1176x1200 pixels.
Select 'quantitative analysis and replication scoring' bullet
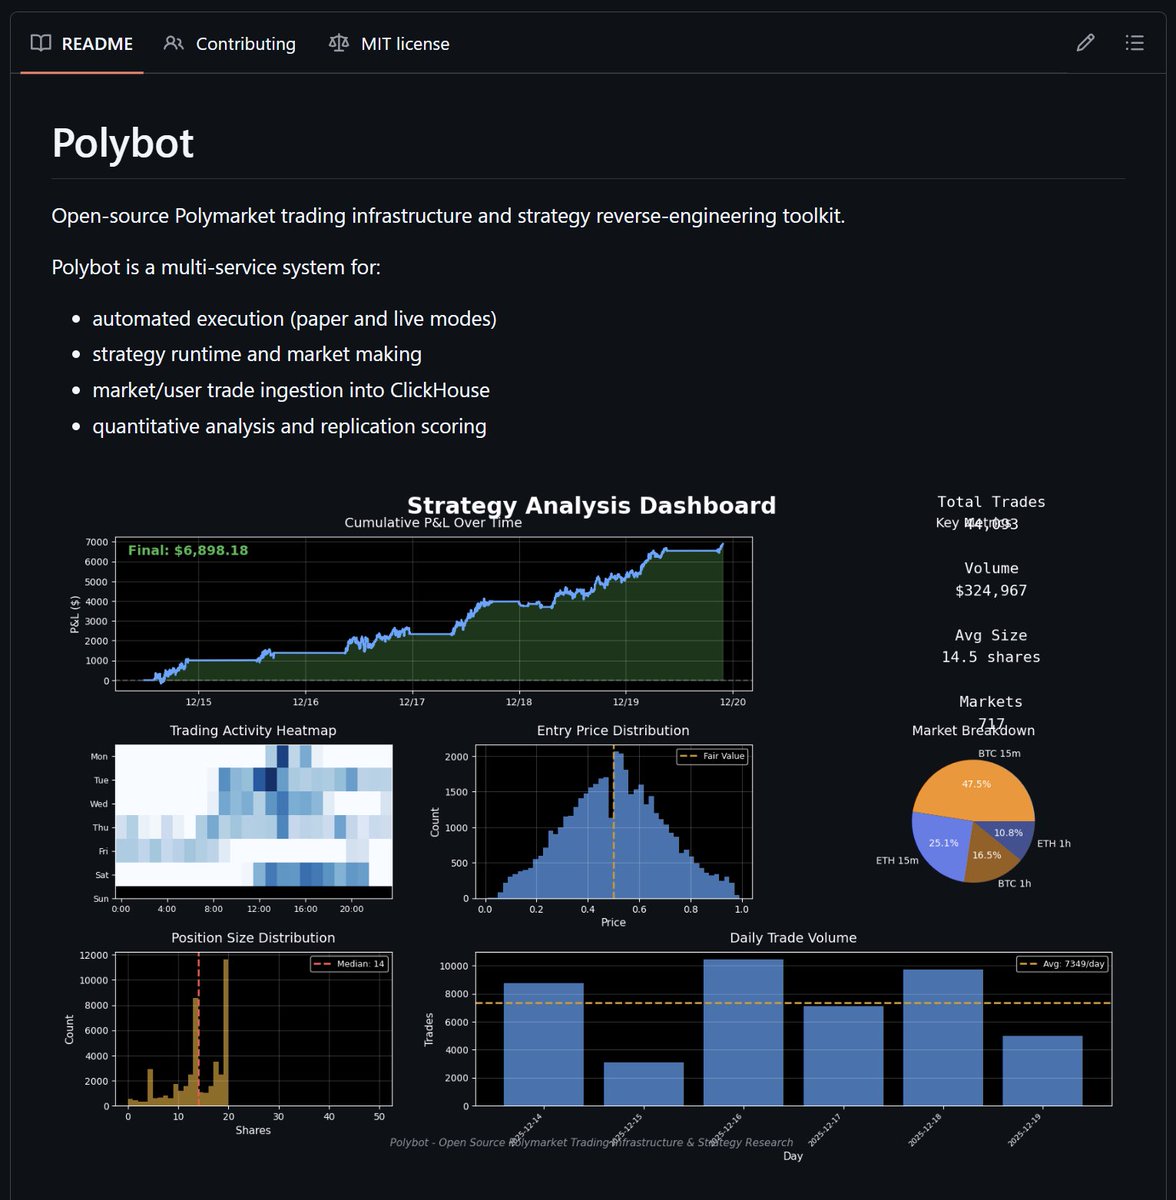pos(289,426)
